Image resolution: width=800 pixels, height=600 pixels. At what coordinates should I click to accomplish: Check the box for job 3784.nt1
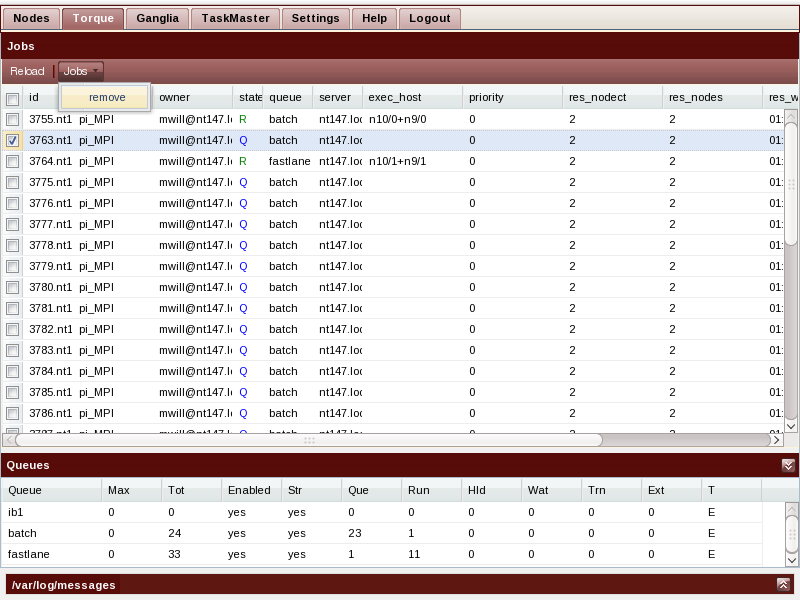[x=13, y=371]
